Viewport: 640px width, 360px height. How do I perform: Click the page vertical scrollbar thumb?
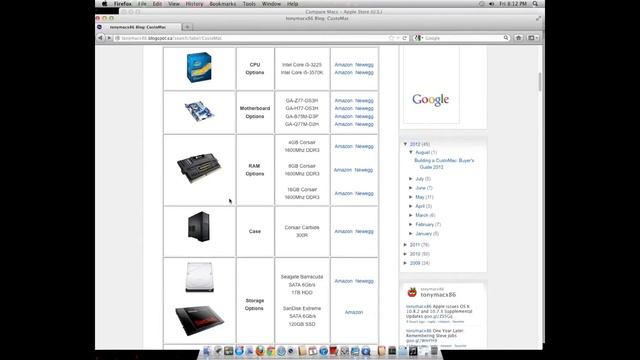point(540,82)
